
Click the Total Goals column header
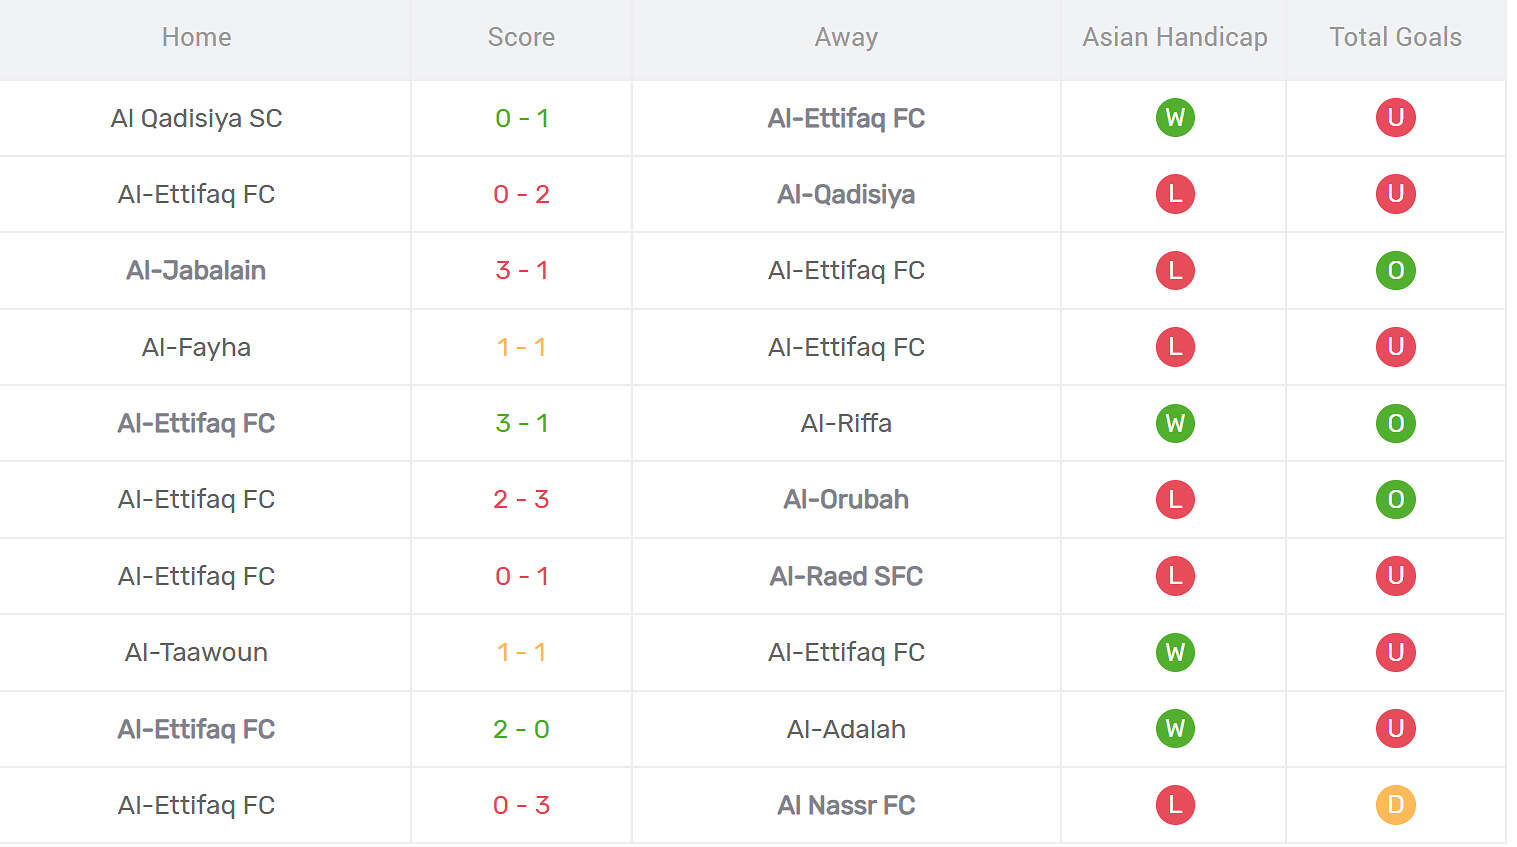(1395, 37)
